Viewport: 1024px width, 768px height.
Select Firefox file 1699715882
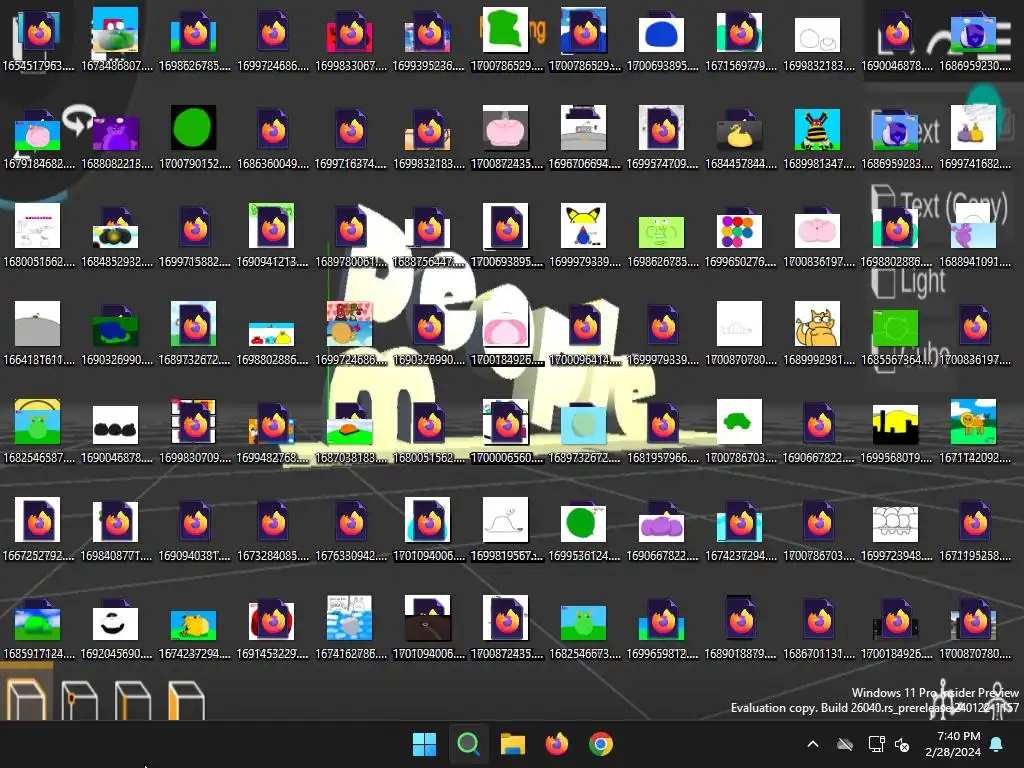click(195, 235)
